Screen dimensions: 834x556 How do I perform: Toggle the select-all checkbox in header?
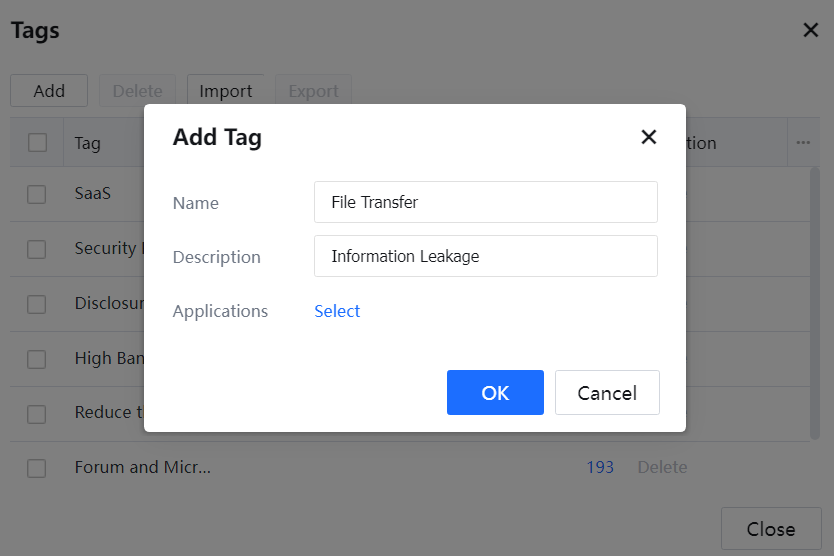pos(38,143)
